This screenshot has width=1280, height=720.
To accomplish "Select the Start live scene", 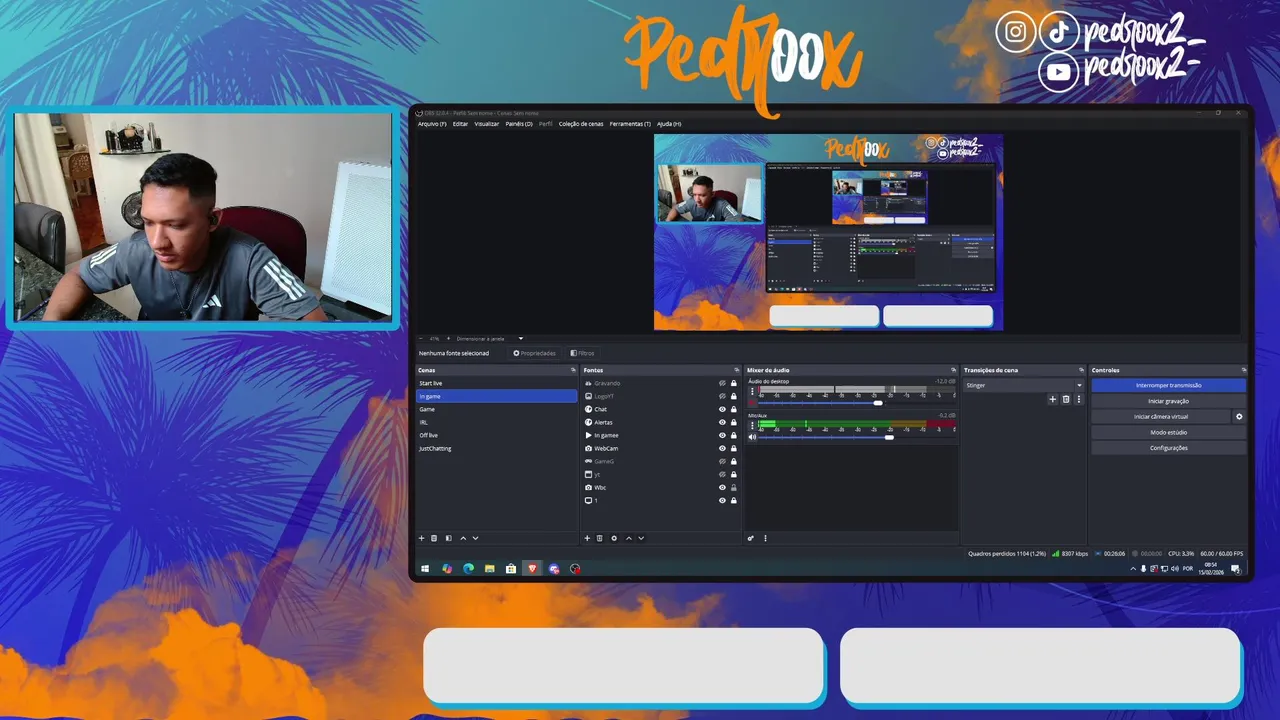I will pos(496,383).
